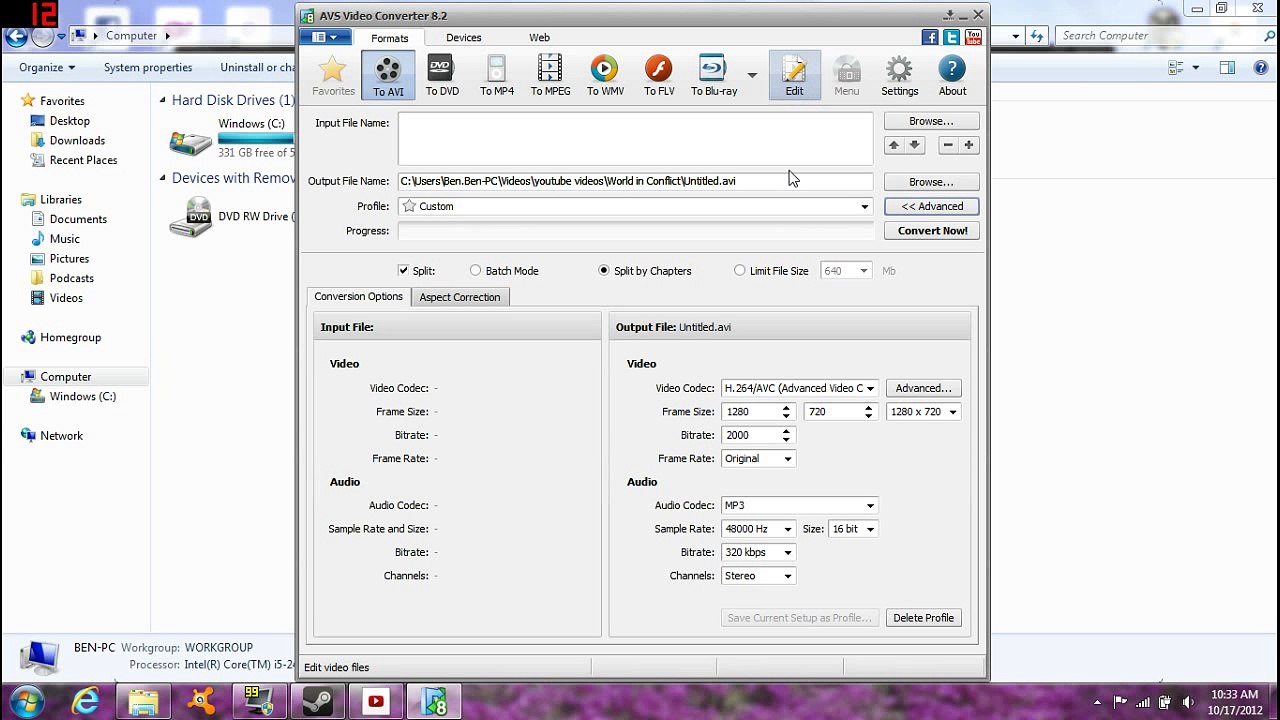Image resolution: width=1280 pixels, height=720 pixels.
Task: Click System properties in Explorer toolbar
Action: click(x=148, y=67)
